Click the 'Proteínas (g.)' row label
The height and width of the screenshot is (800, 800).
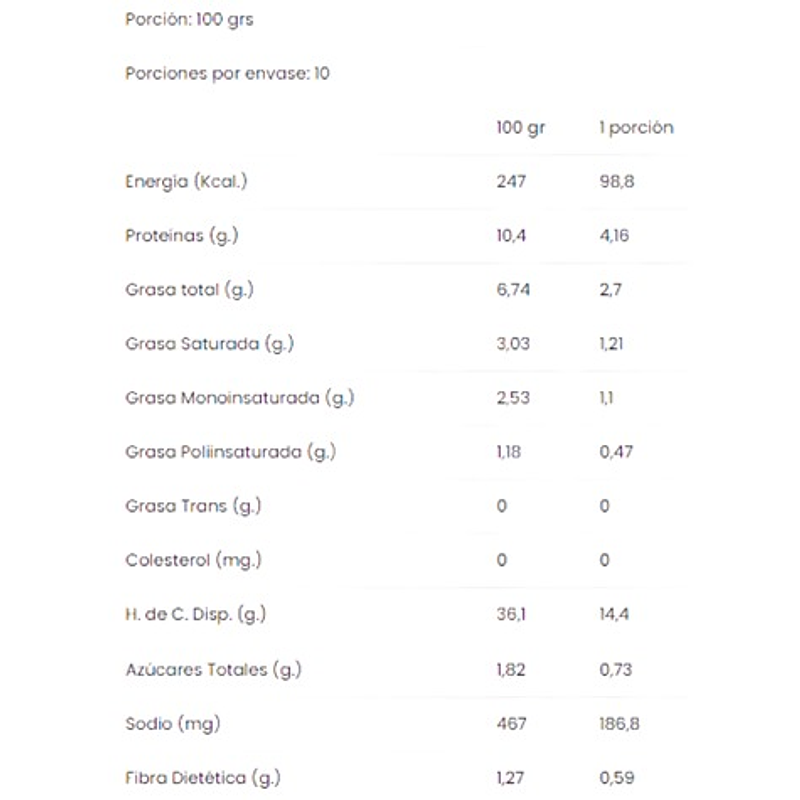[x=182, y=236]
